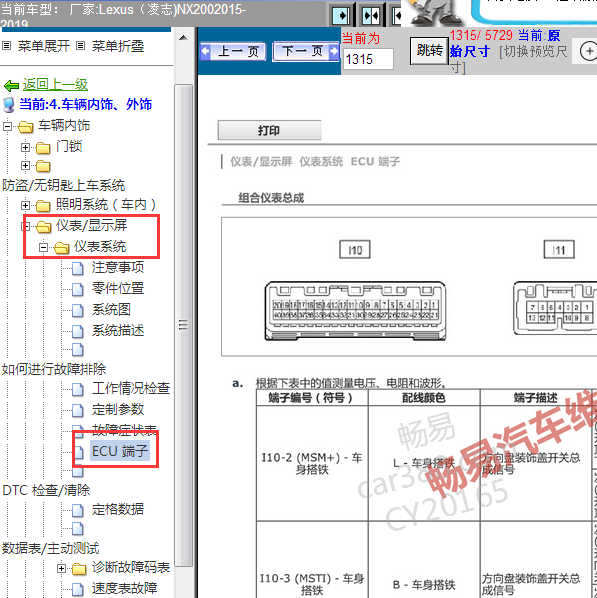Viewport: 597px width, 598px height.
Task: Click the 诊断故障码表 folder icon
Action: pyautogui.click(x=79, y=569)
